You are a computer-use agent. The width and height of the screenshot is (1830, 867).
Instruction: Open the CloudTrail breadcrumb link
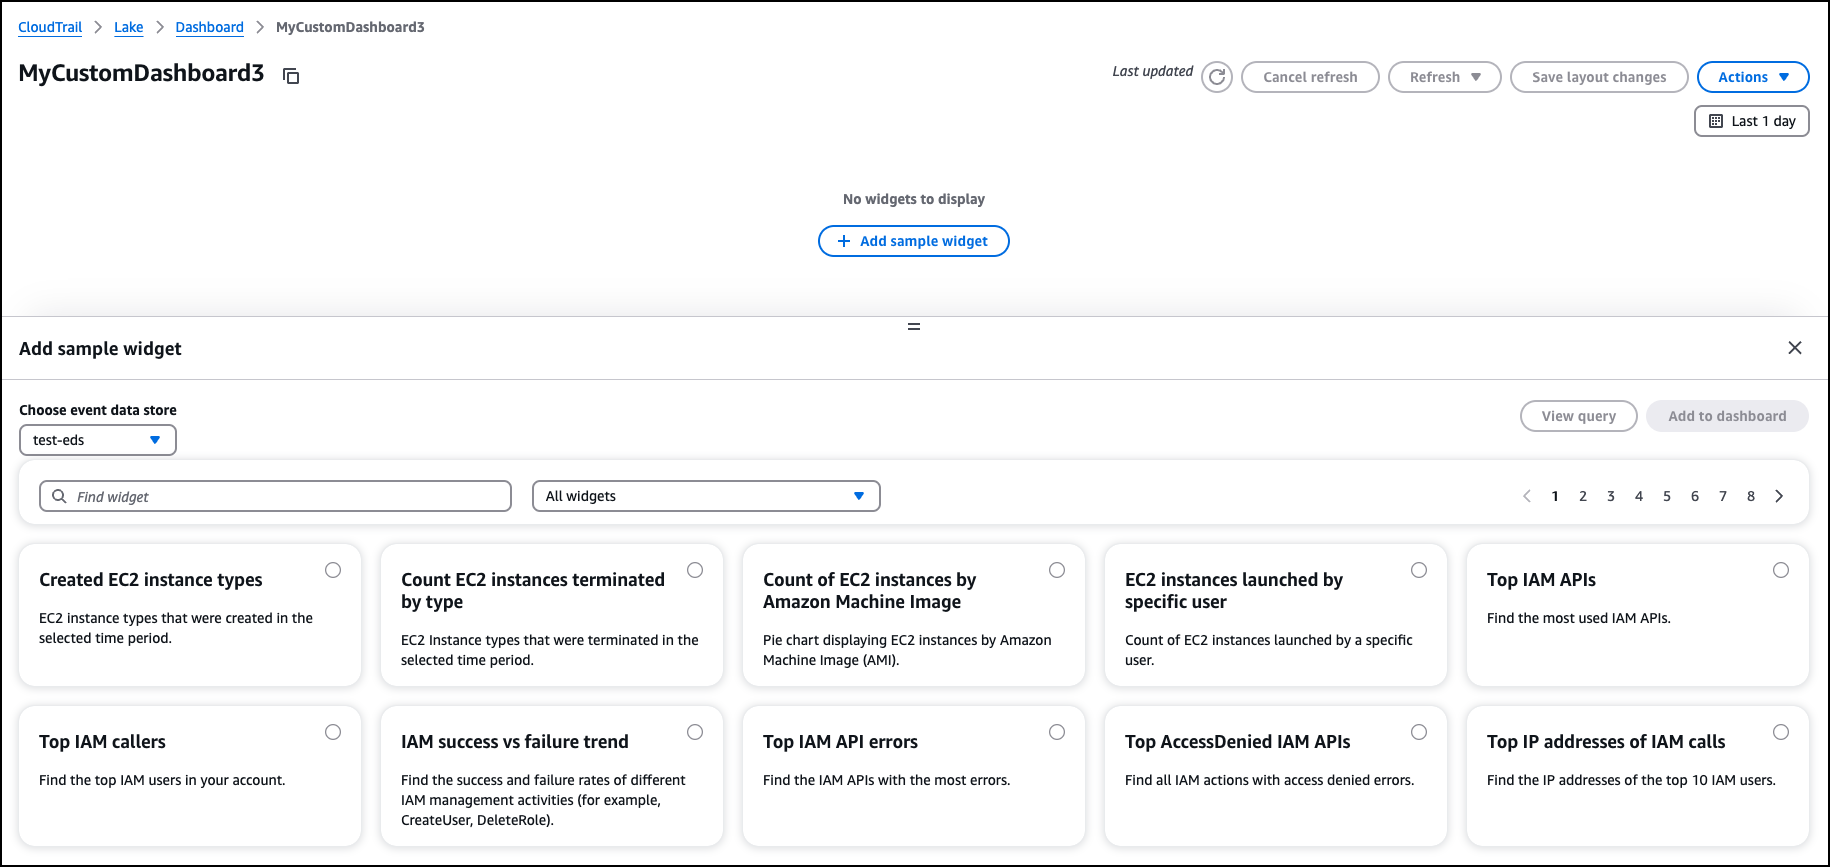(x=50, y=27)
